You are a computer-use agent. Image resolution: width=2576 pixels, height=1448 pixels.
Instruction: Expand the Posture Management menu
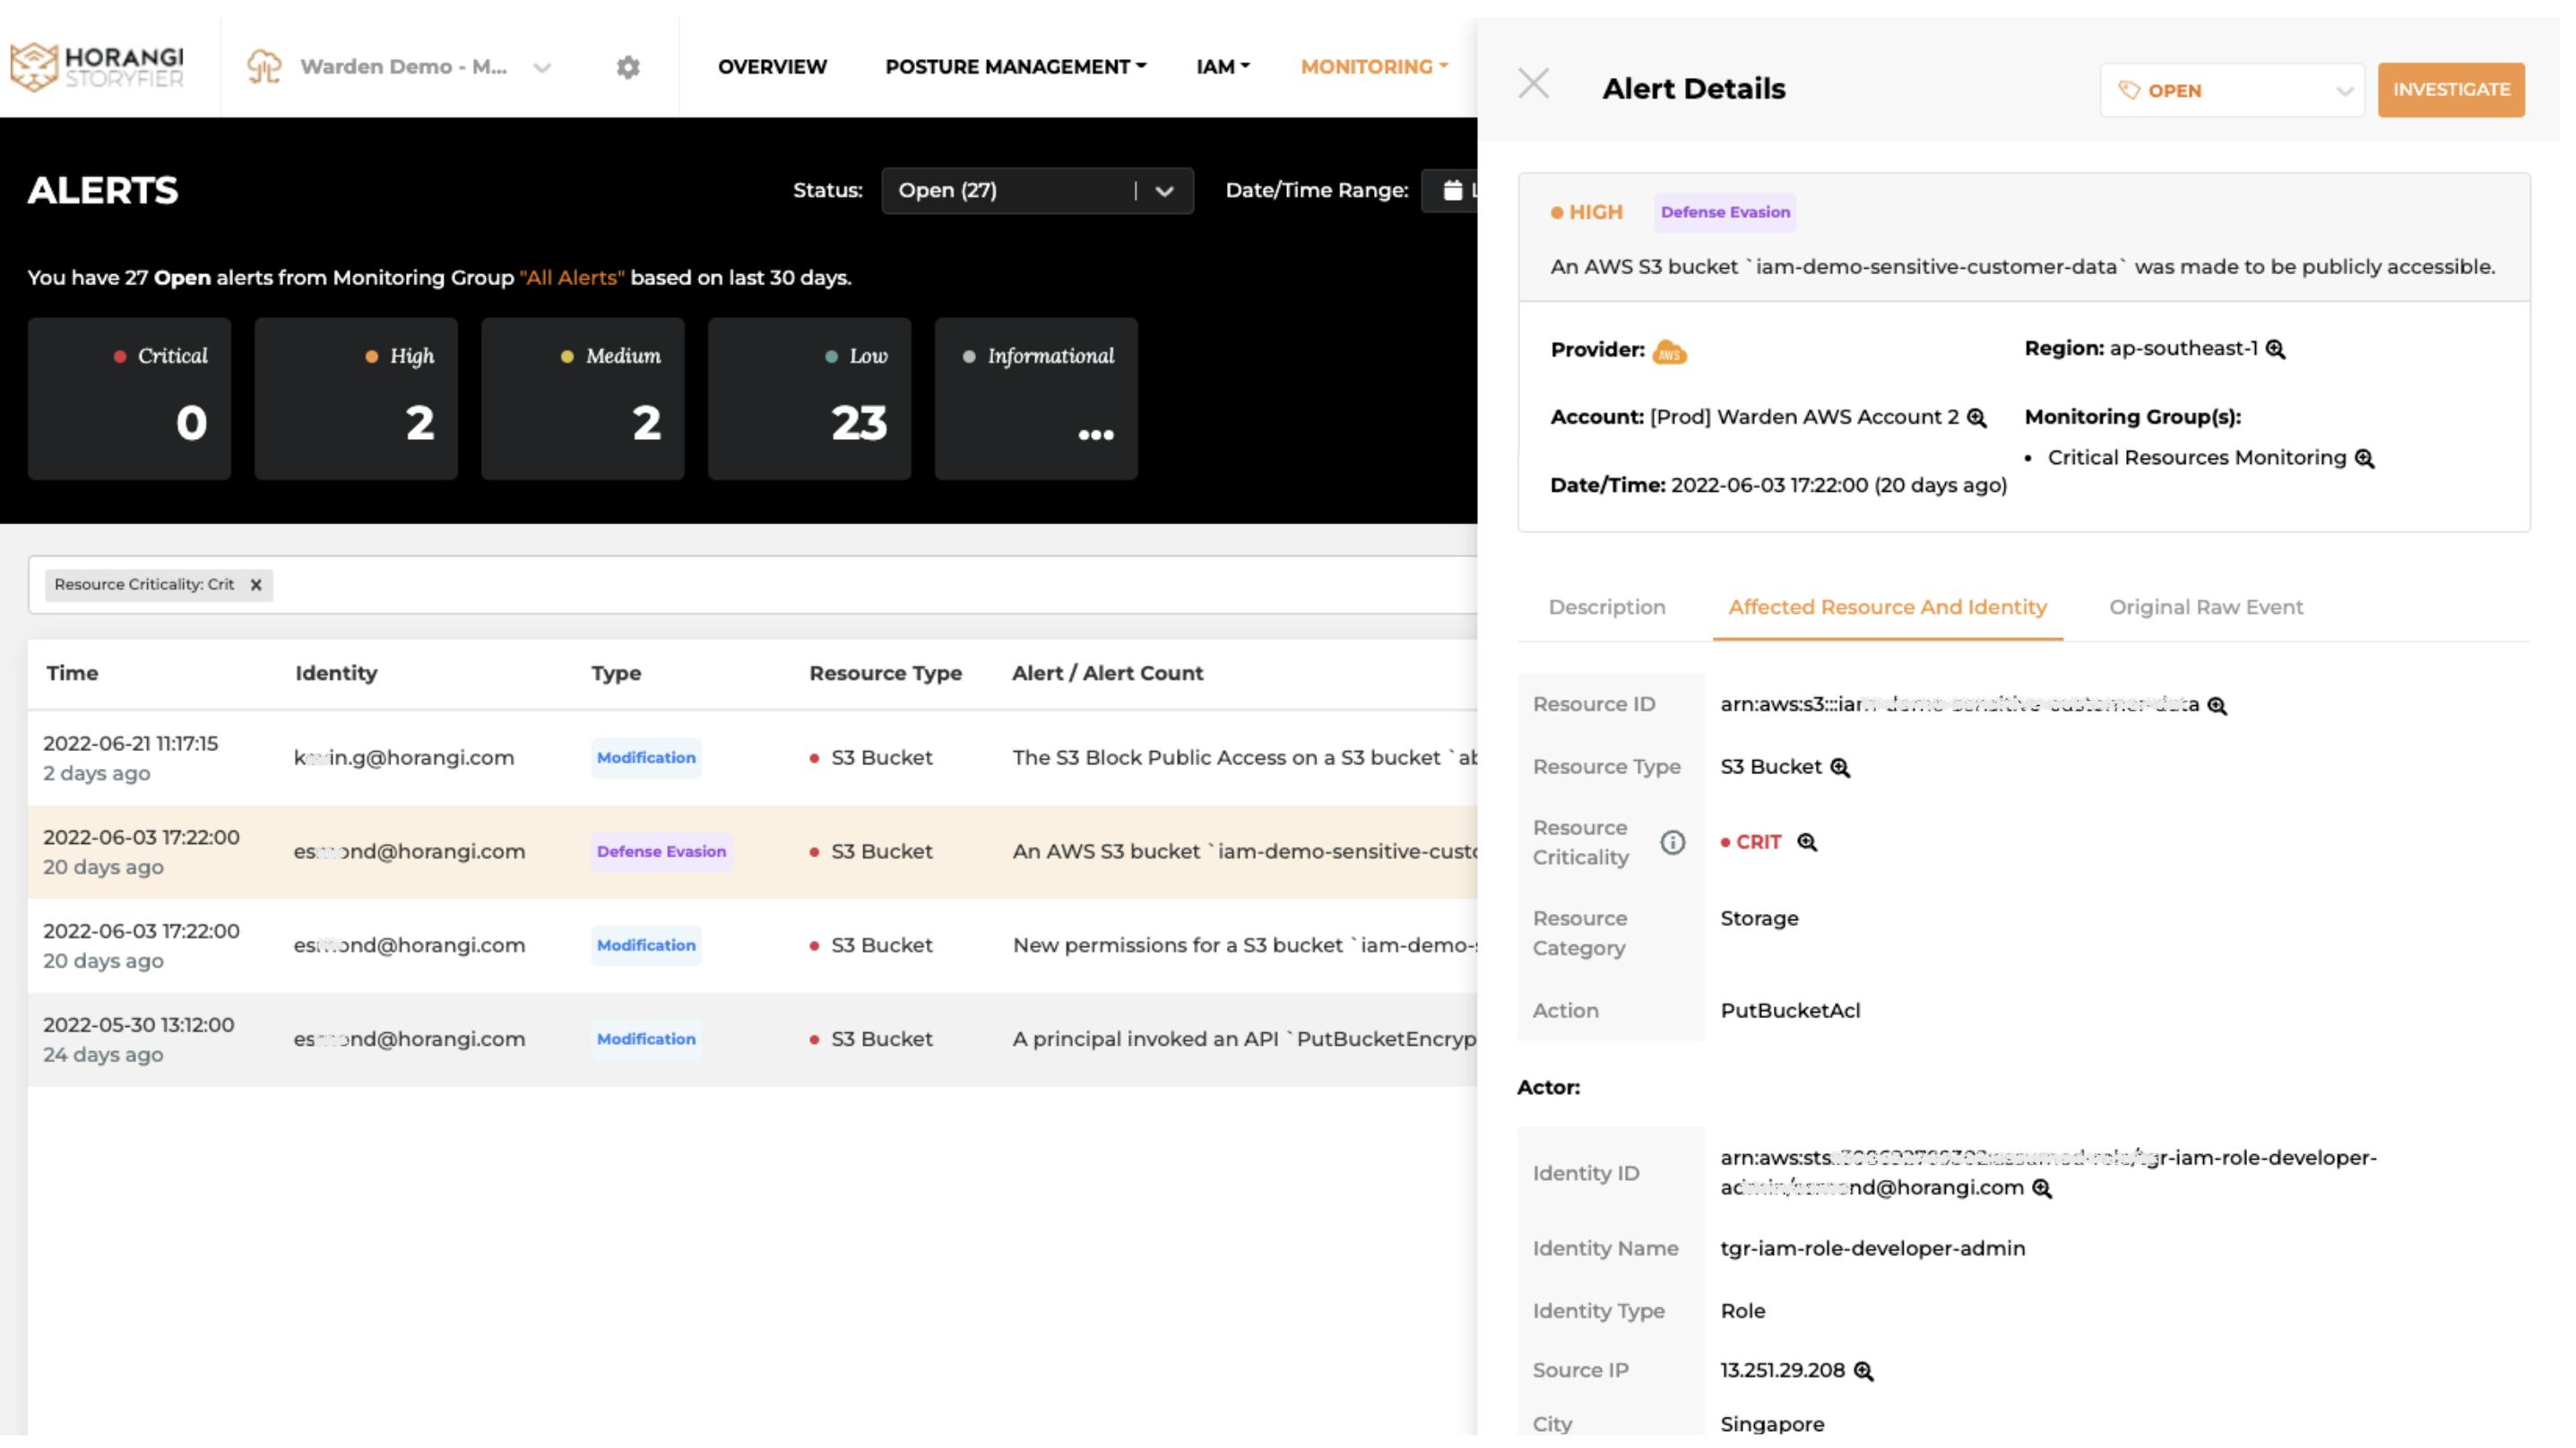[x=1015, y=66]
